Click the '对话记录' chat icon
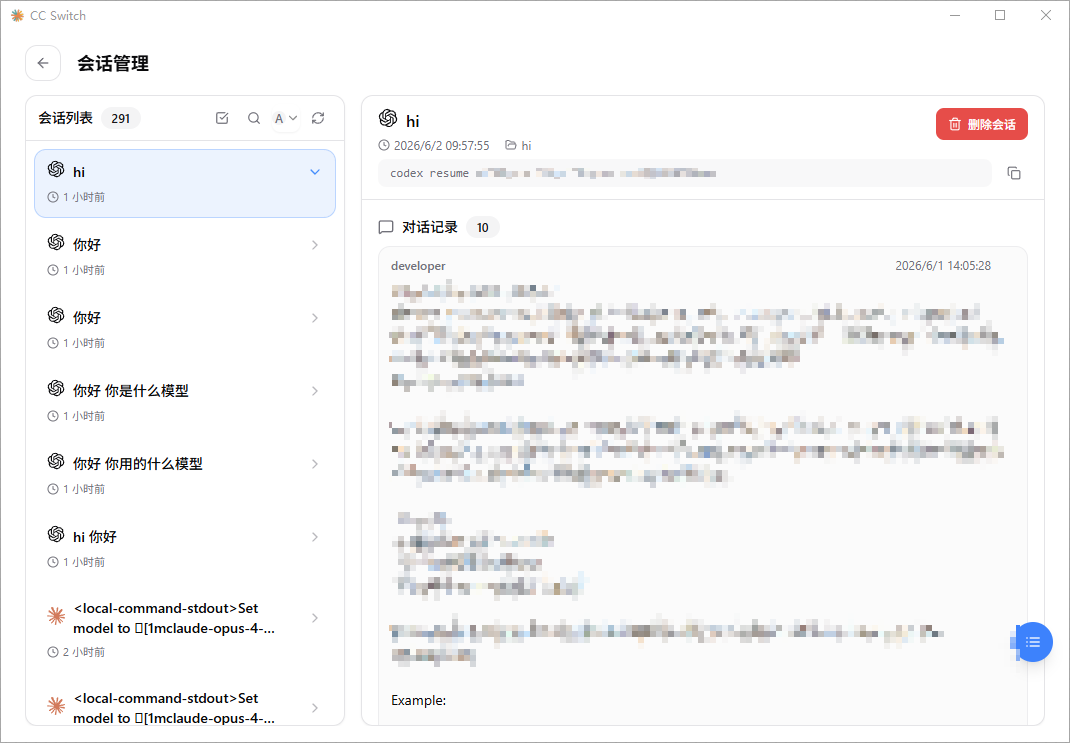The width and height of the screenshot is (1070, 743). (x=386, y=227)
